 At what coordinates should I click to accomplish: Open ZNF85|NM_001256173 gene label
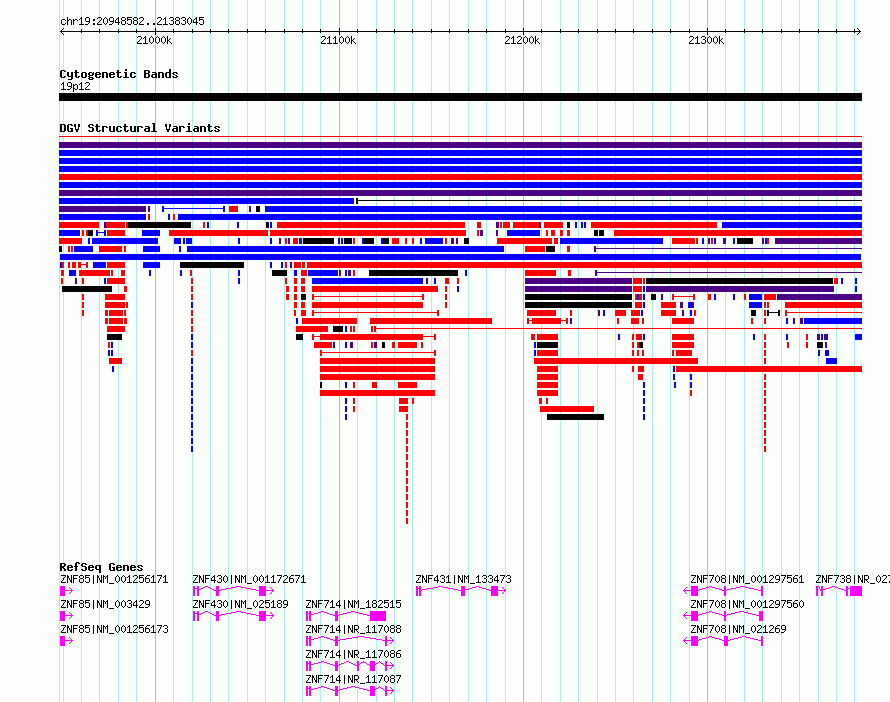click(x=114, y=629)
